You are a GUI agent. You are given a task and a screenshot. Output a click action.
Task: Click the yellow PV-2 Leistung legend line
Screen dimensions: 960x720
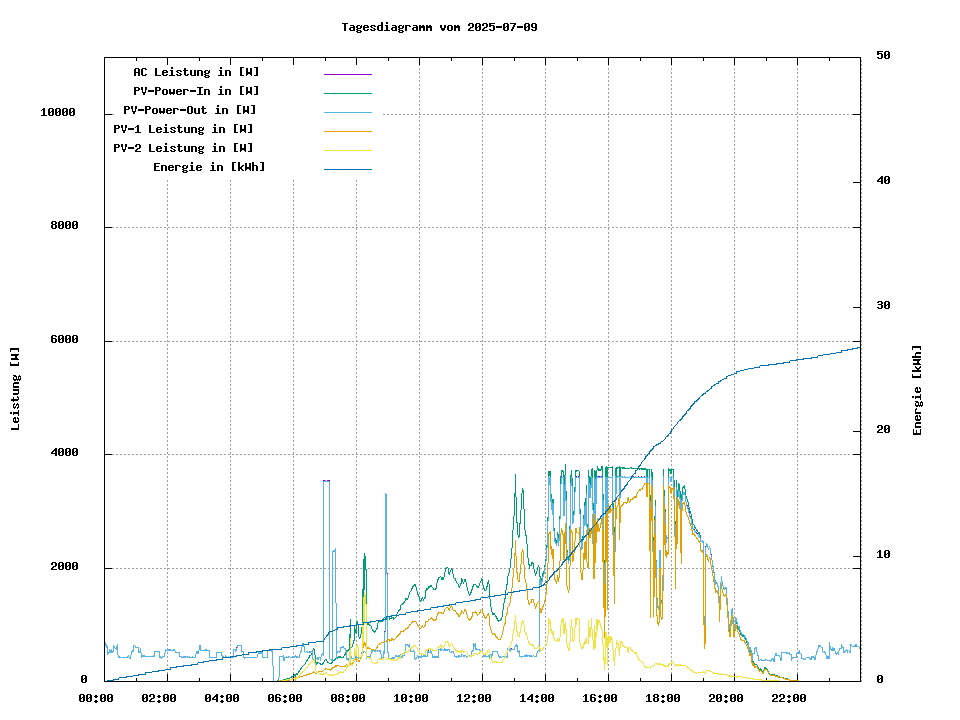click(347, 150)
